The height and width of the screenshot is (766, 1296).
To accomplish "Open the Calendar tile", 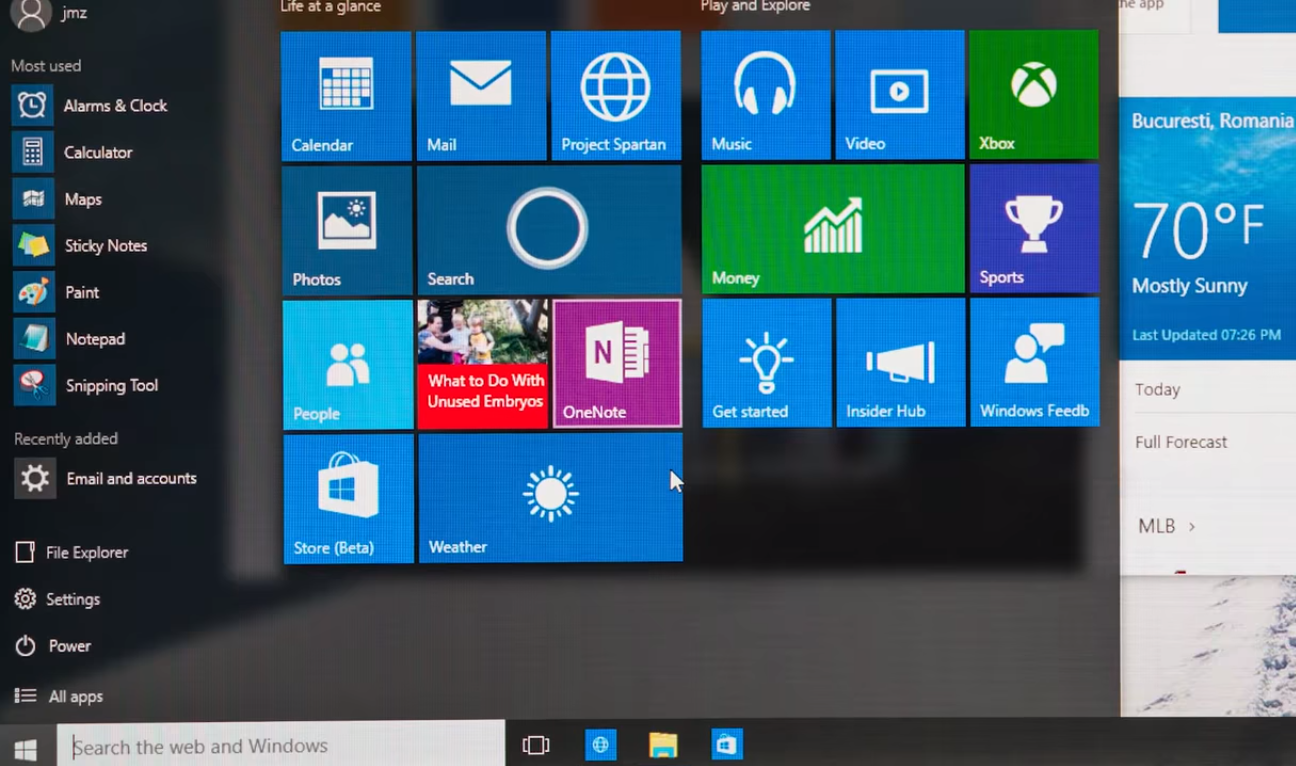I will click(x=346, y=96).
